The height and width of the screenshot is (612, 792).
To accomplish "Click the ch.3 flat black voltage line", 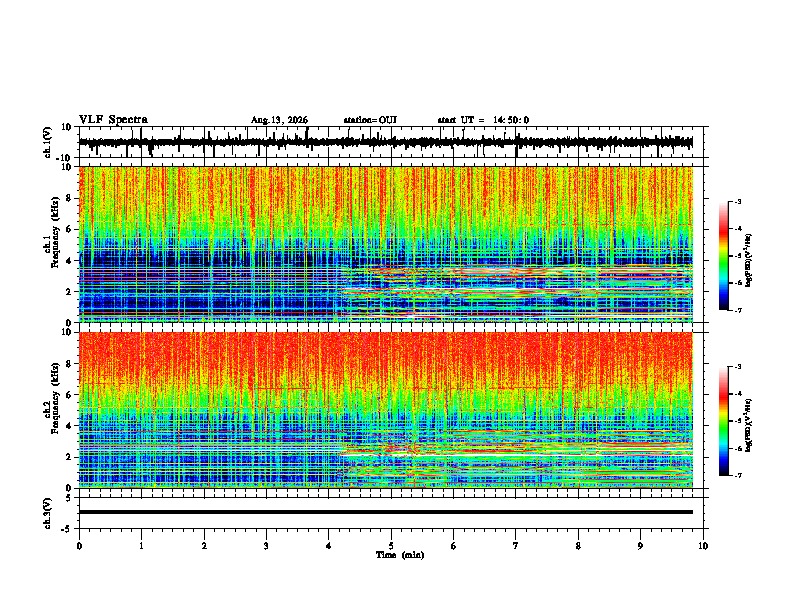I will [x=385, y=512].
